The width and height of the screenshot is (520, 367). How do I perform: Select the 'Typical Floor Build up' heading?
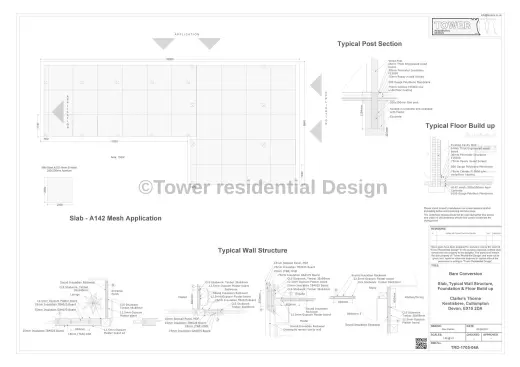(460, 126)
